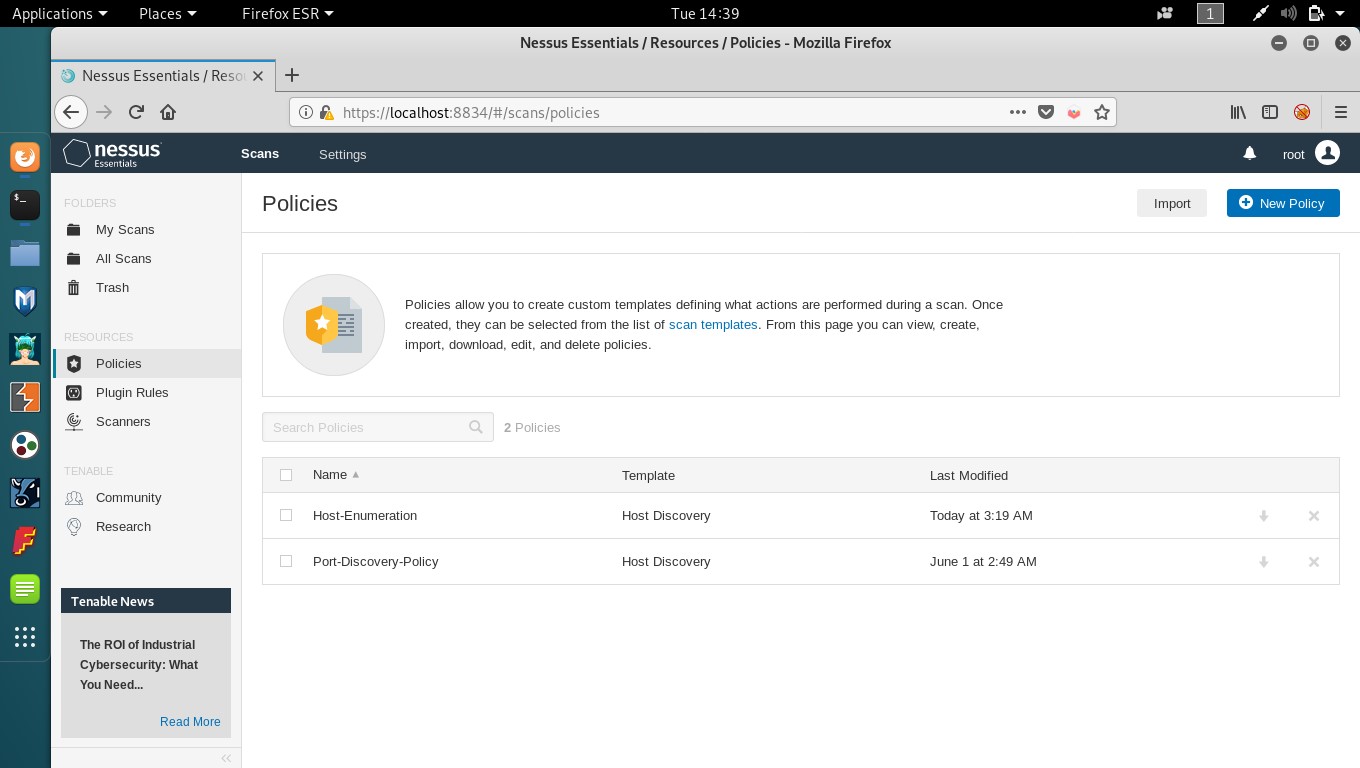
Task: Click root username in header
Action: pos(1294,154)
